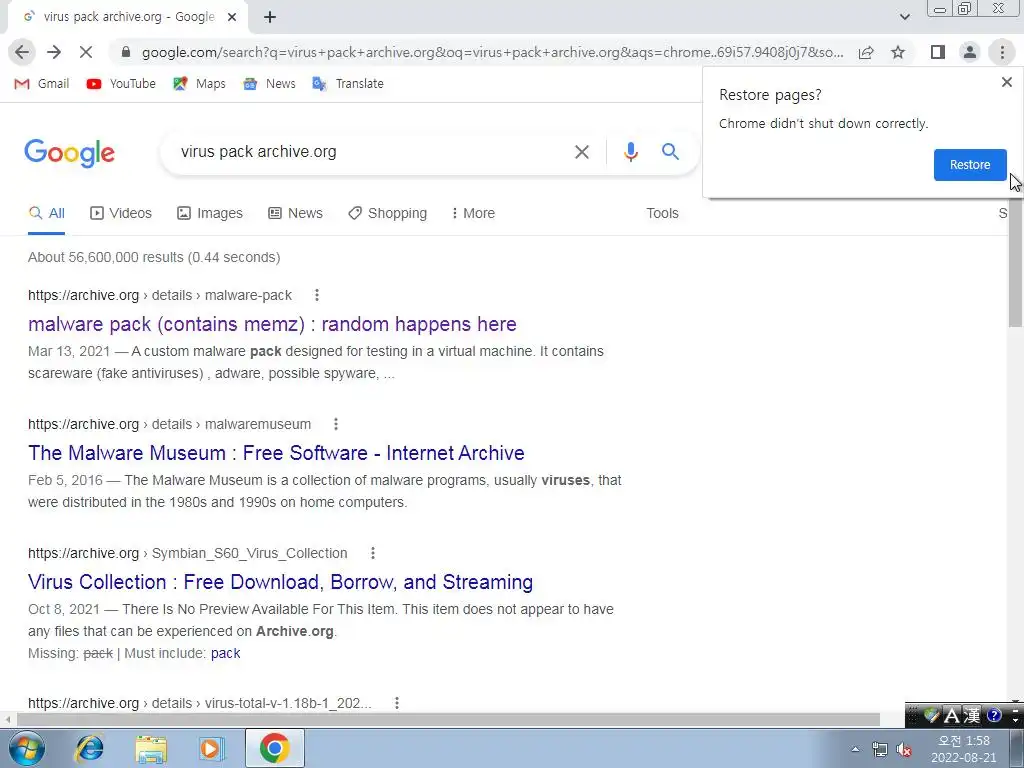
Task: Open Windows Media Player from taskbar
Action: tap(211, 748)
